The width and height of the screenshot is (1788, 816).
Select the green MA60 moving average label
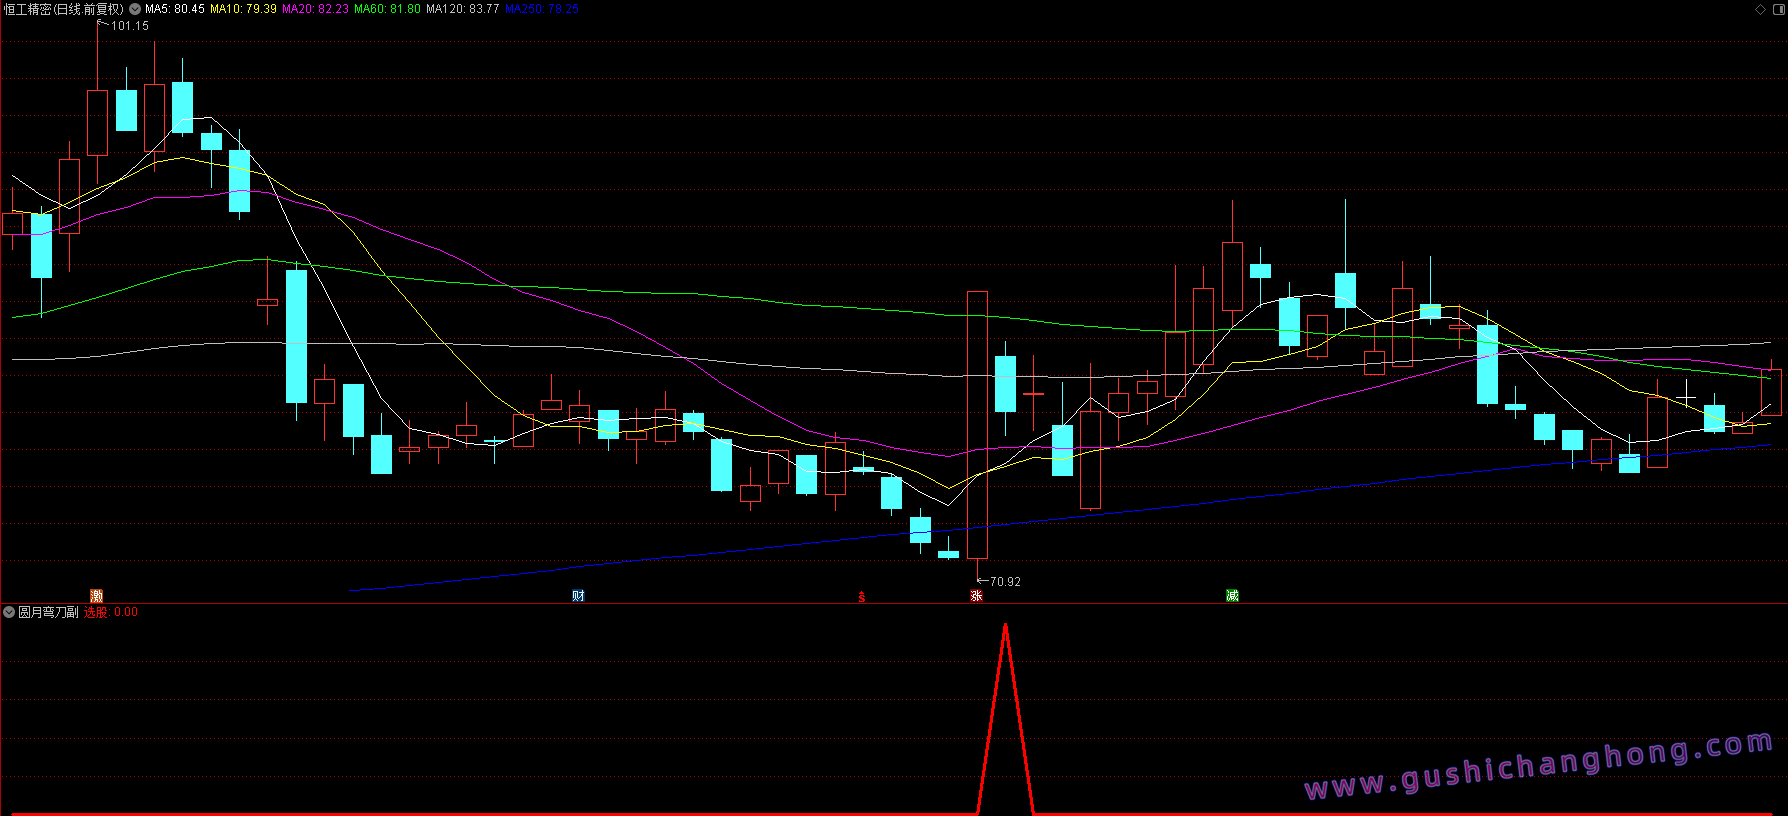[387, 9]
